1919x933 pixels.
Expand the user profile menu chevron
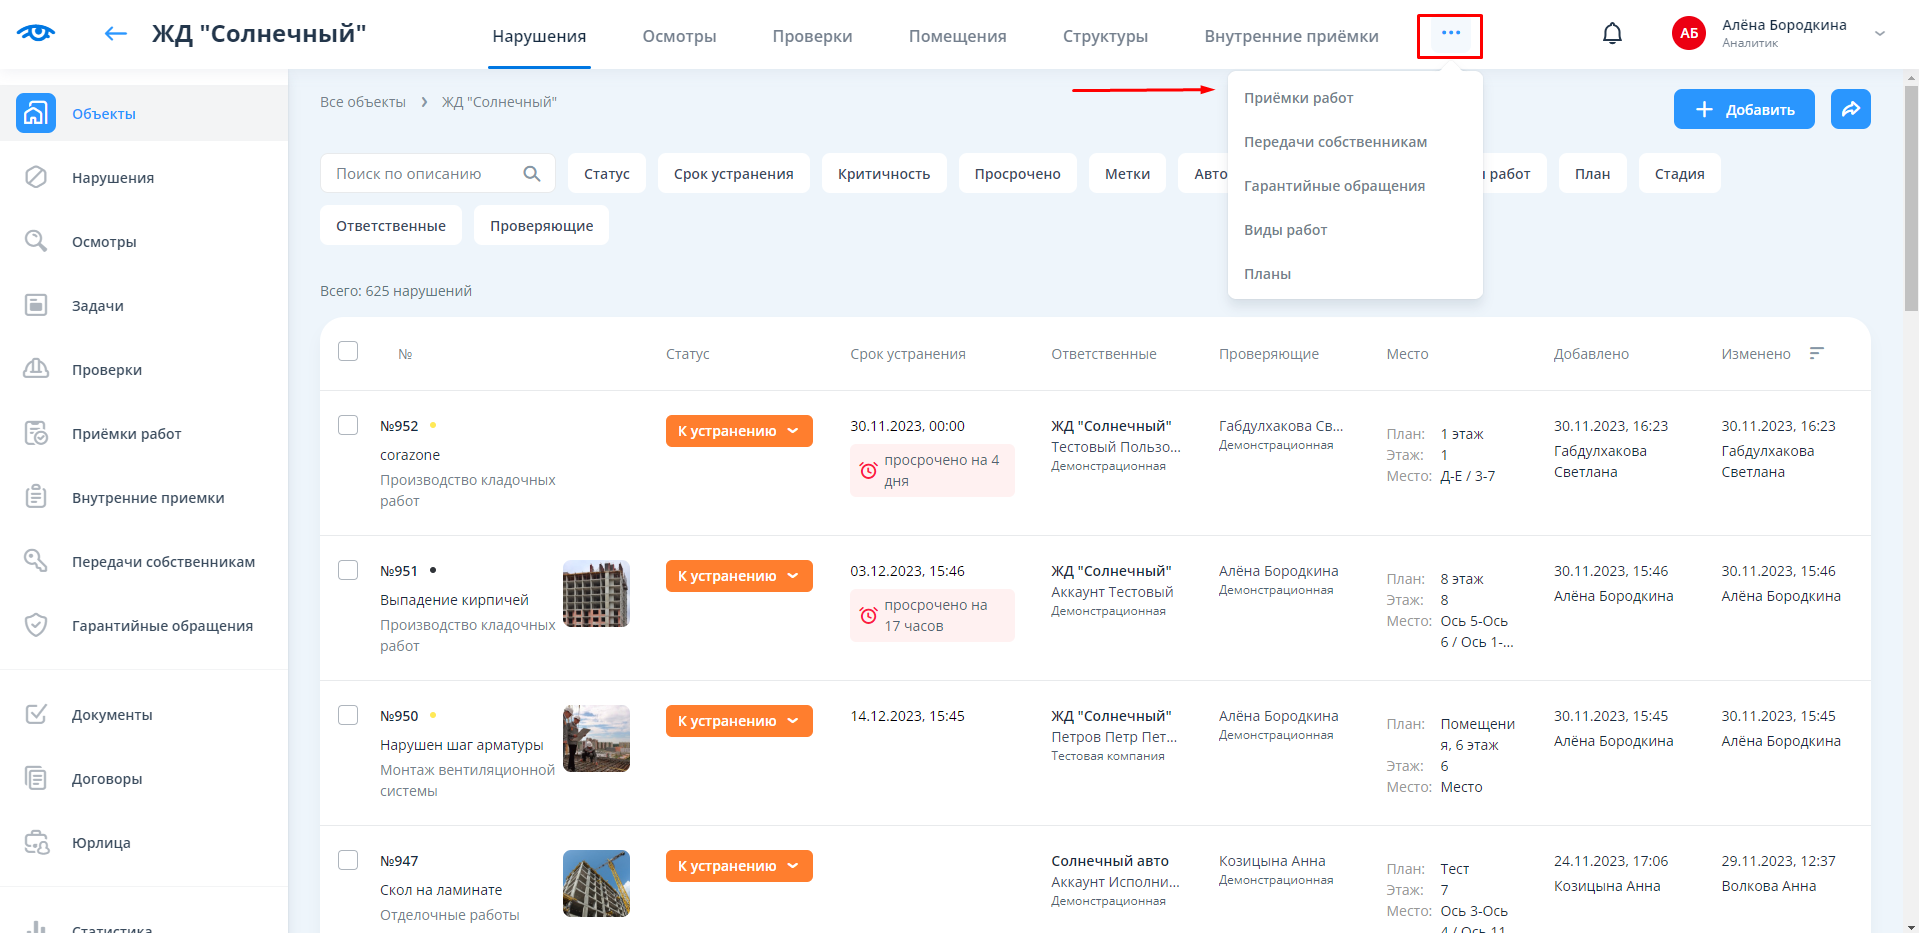[x=1880, y=34]
